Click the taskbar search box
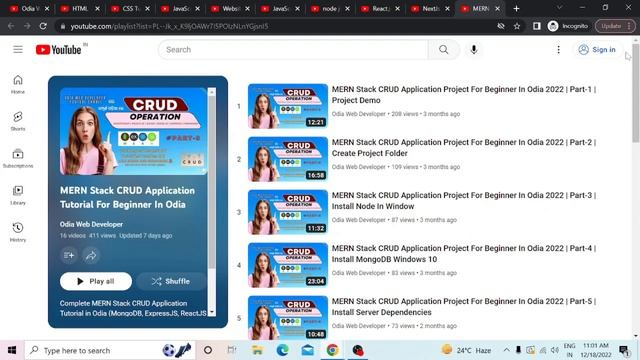This screenshot has height=360, width=640. (110, 350)
